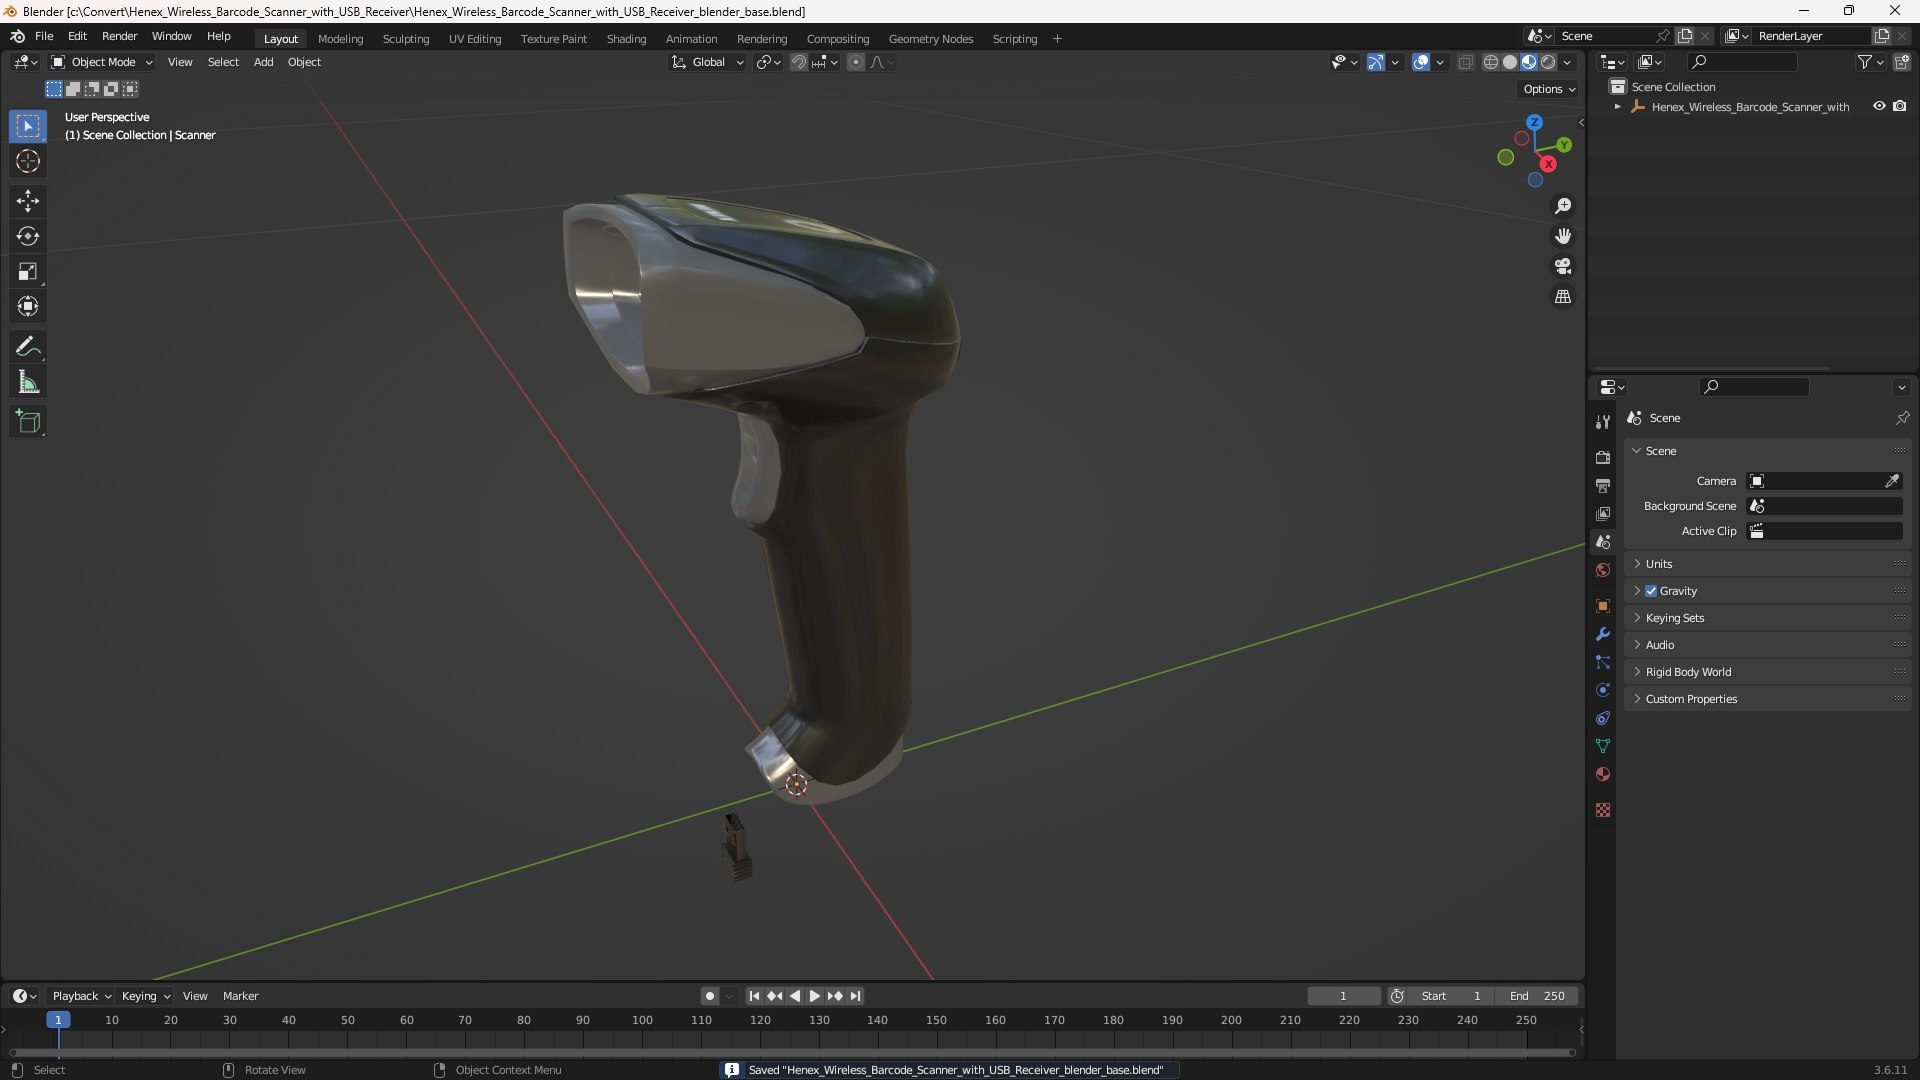Image resolution: width=1920 pixels, height=1080 pixels.
Task: Click the pan view hand icon
Action: (x=1563, y=236)
